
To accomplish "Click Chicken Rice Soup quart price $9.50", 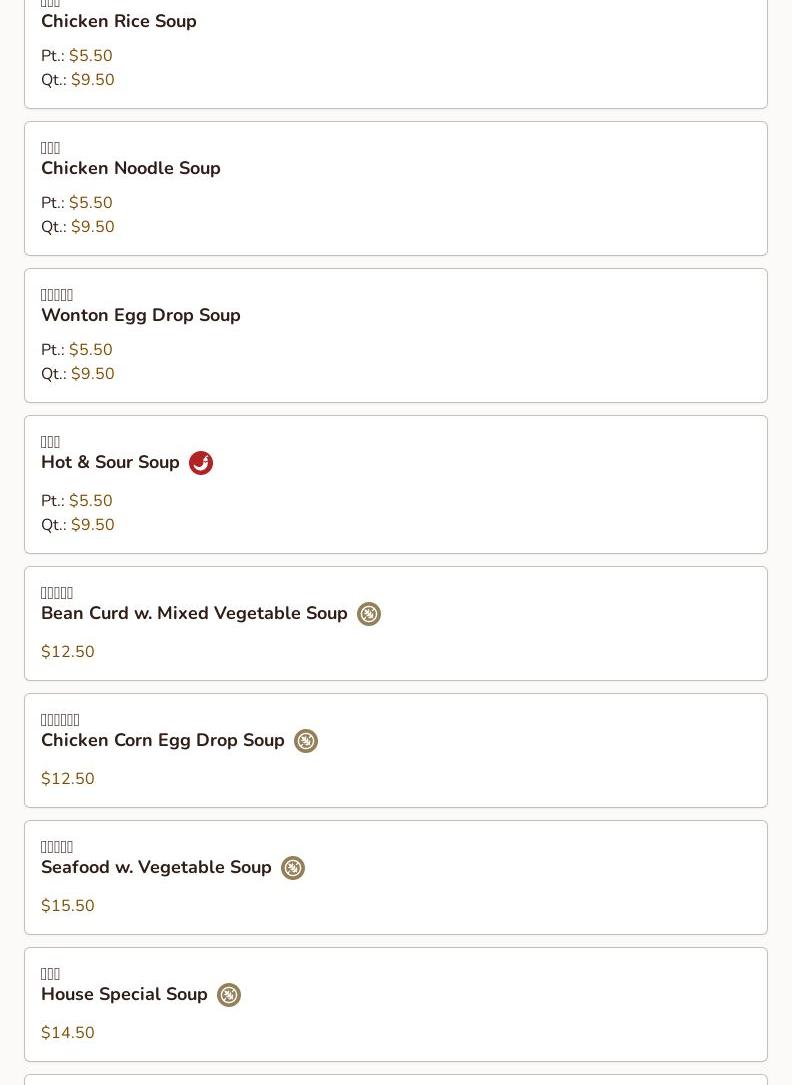I will point(92,80).
